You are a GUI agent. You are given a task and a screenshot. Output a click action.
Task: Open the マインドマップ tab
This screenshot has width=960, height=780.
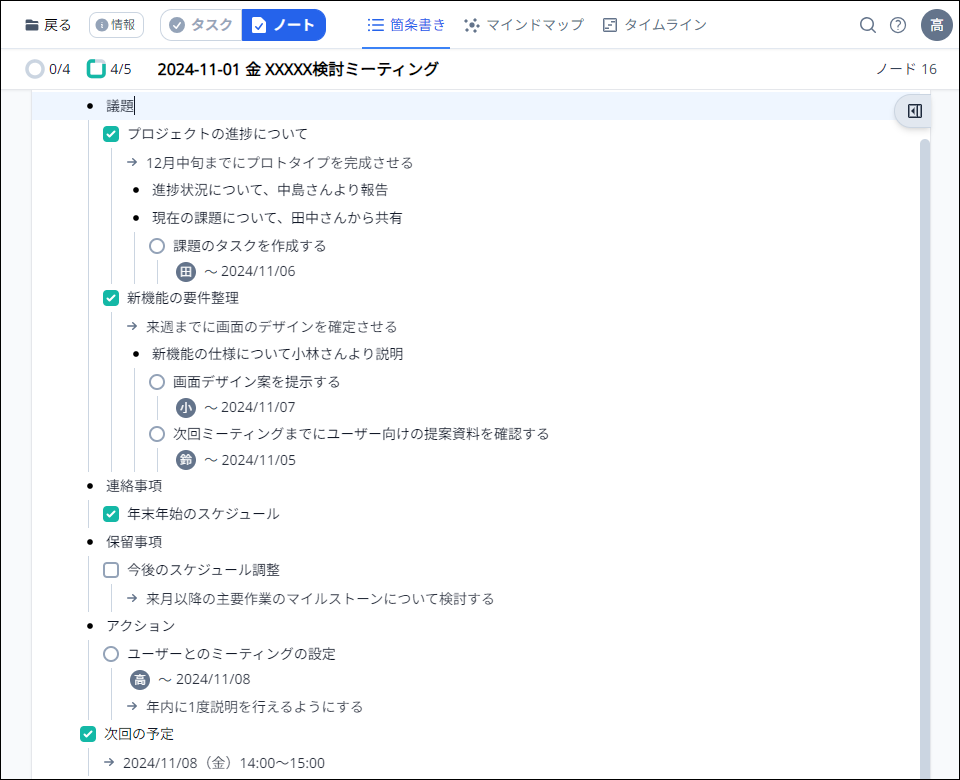pyautogui.click(x=524, y=25)
